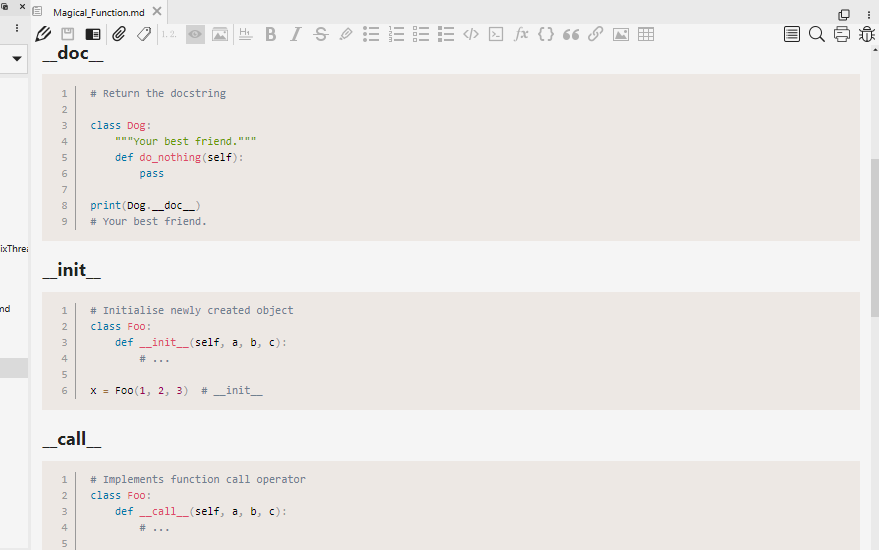The height and width of the screenshot is (550, 879).
Task: Apply strikethrough formatting
Action: pos(321,34)
